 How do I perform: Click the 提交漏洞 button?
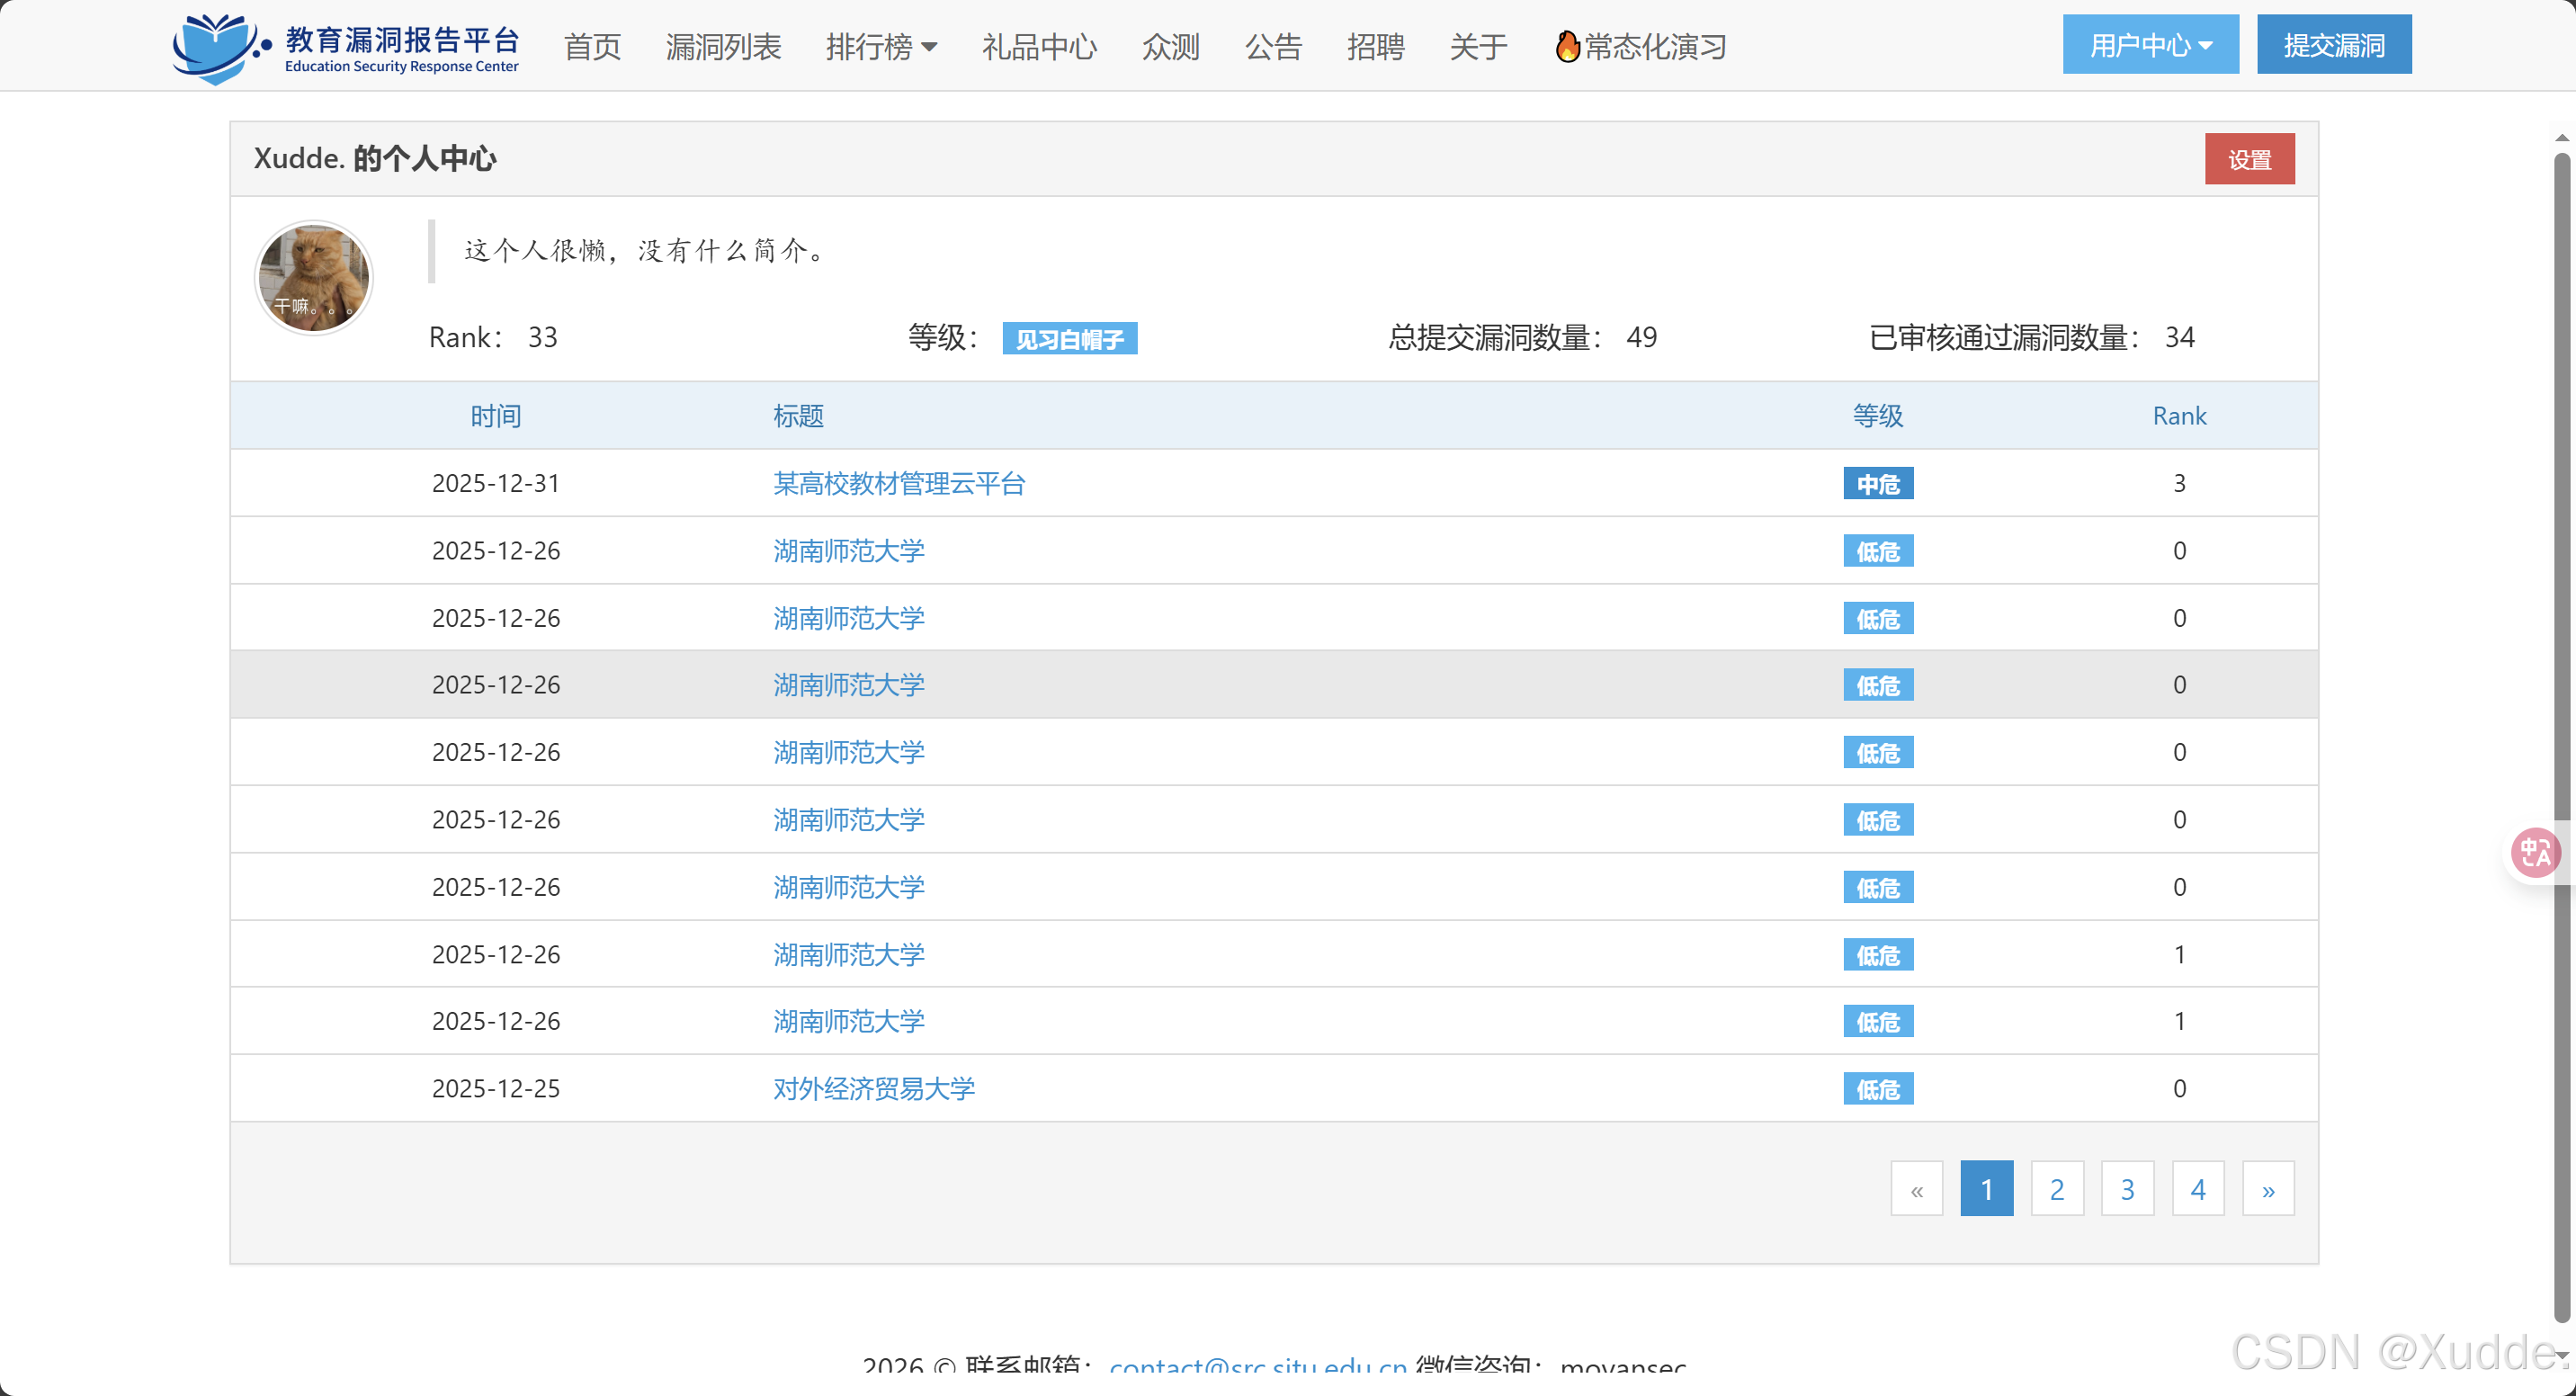point(2332,45)
